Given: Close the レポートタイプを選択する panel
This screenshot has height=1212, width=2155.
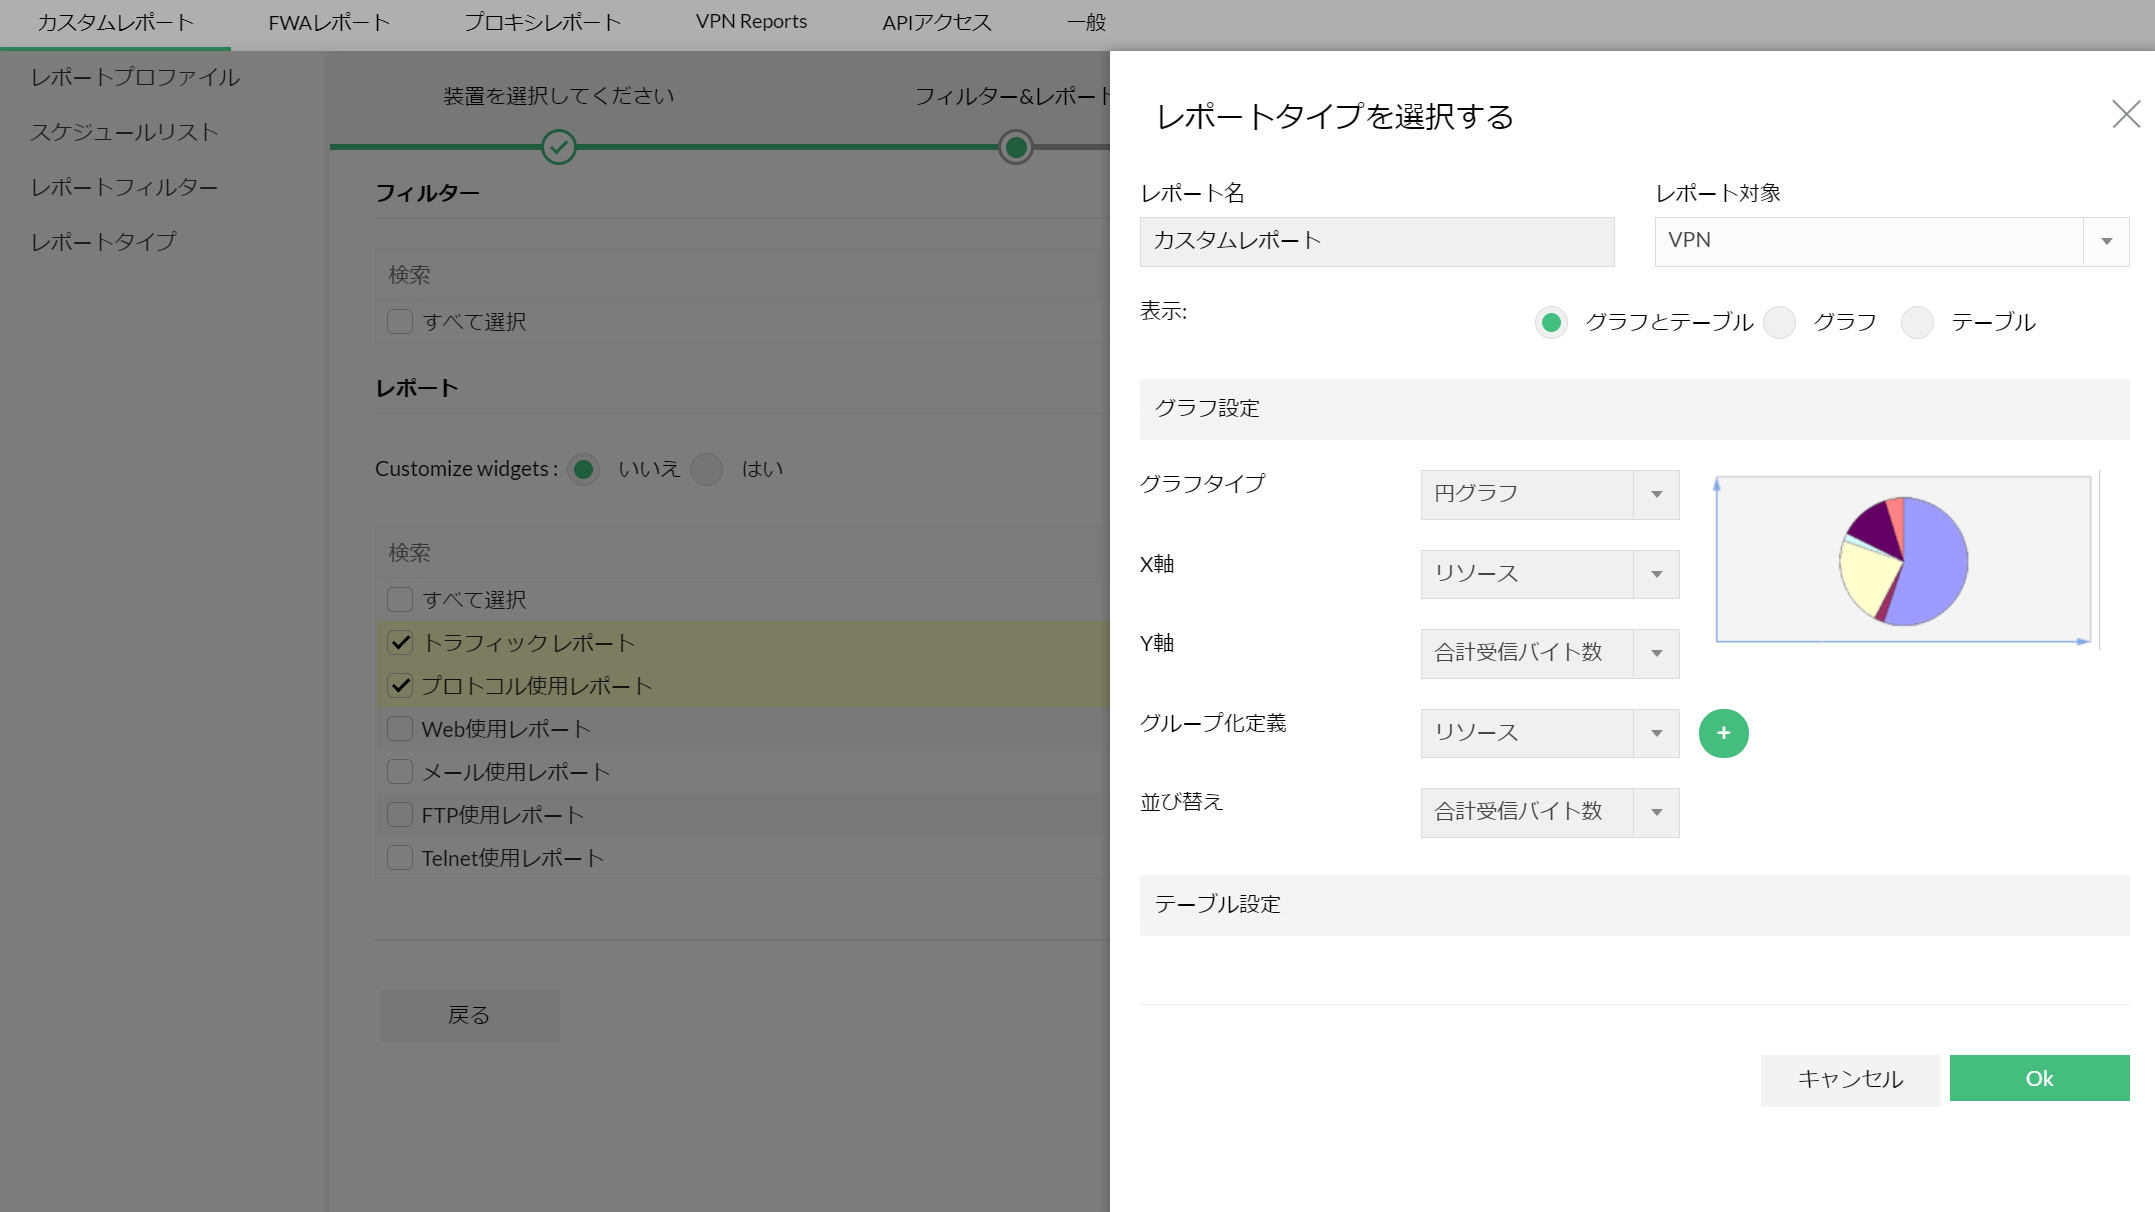Looking at the screenshot, I should point(2125,114).
